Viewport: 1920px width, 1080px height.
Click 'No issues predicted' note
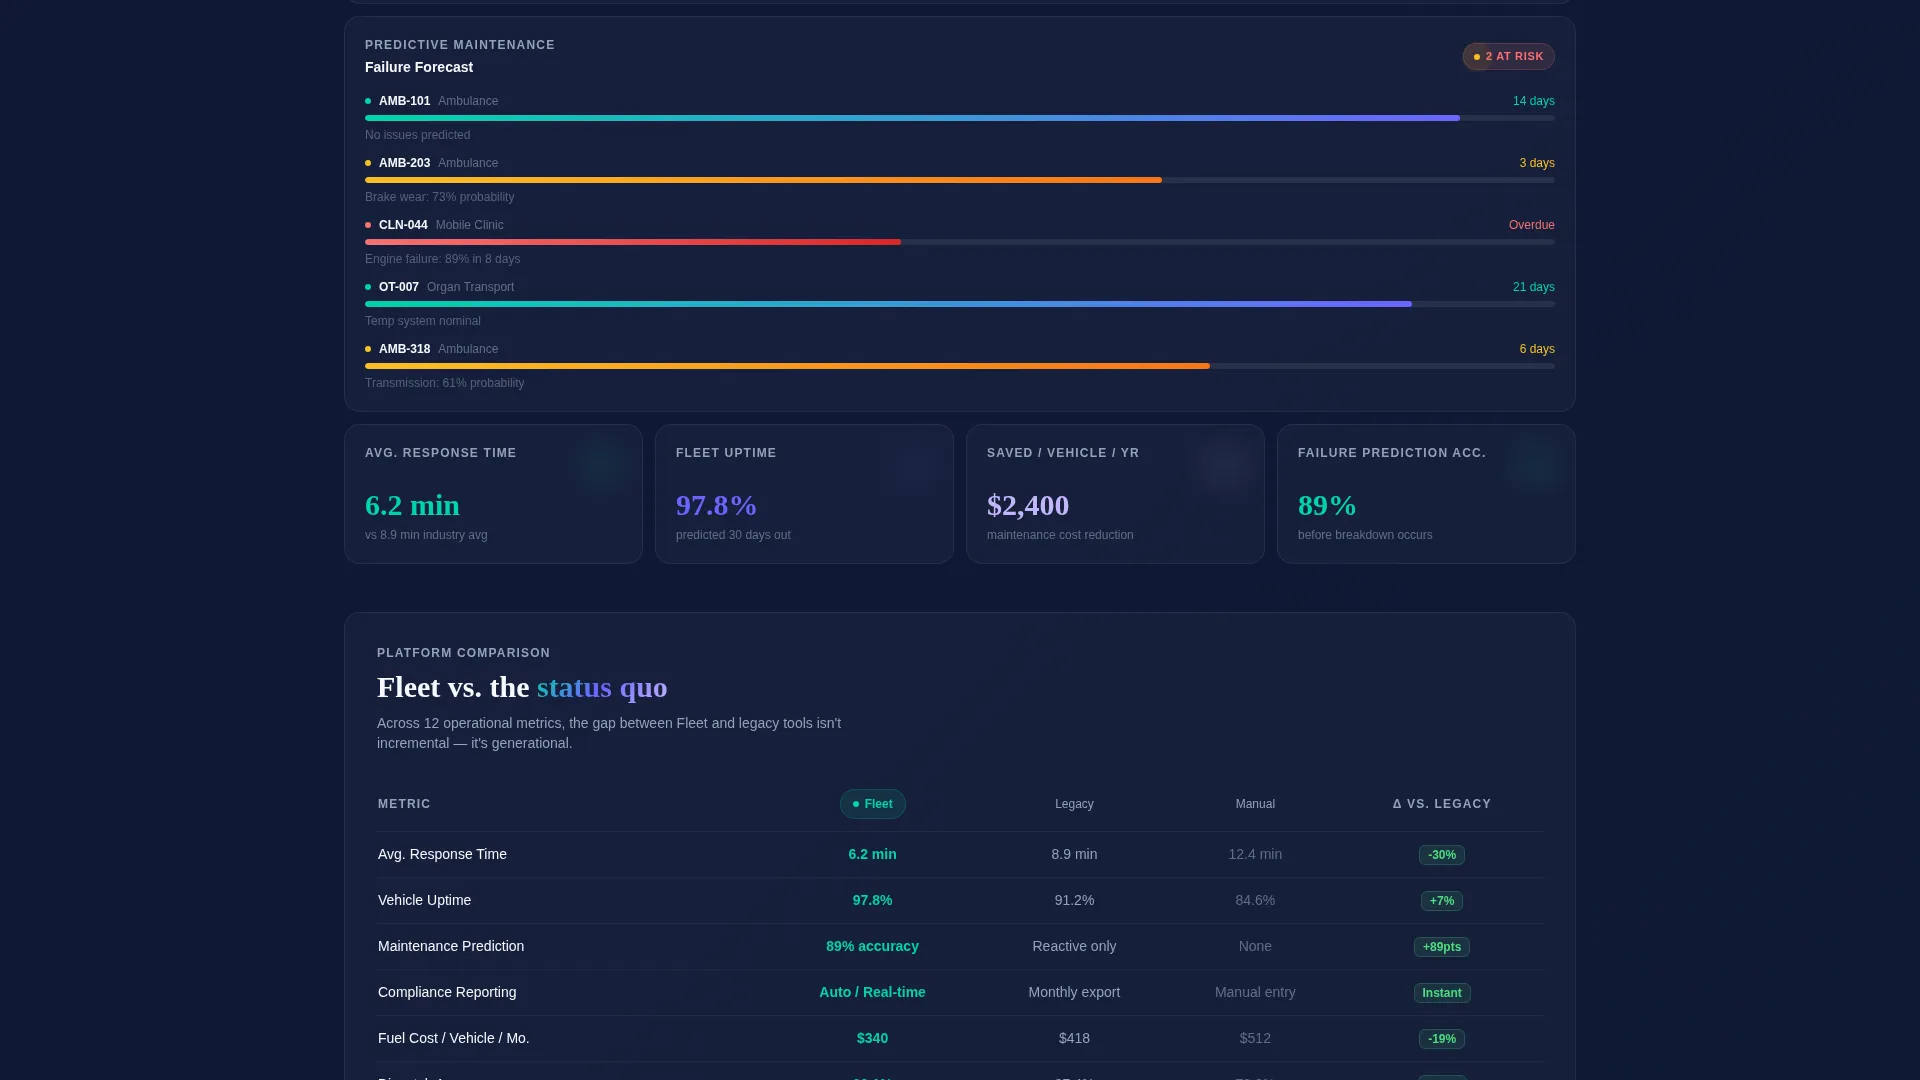417,135
